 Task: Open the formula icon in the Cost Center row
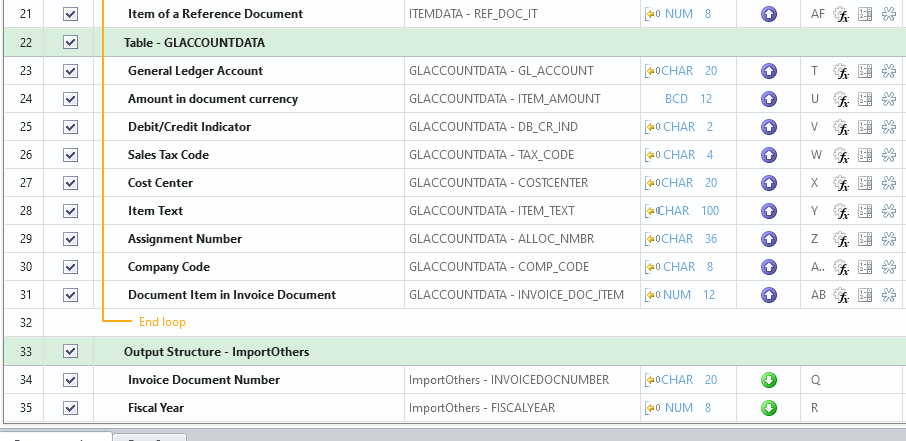(841, 184)
